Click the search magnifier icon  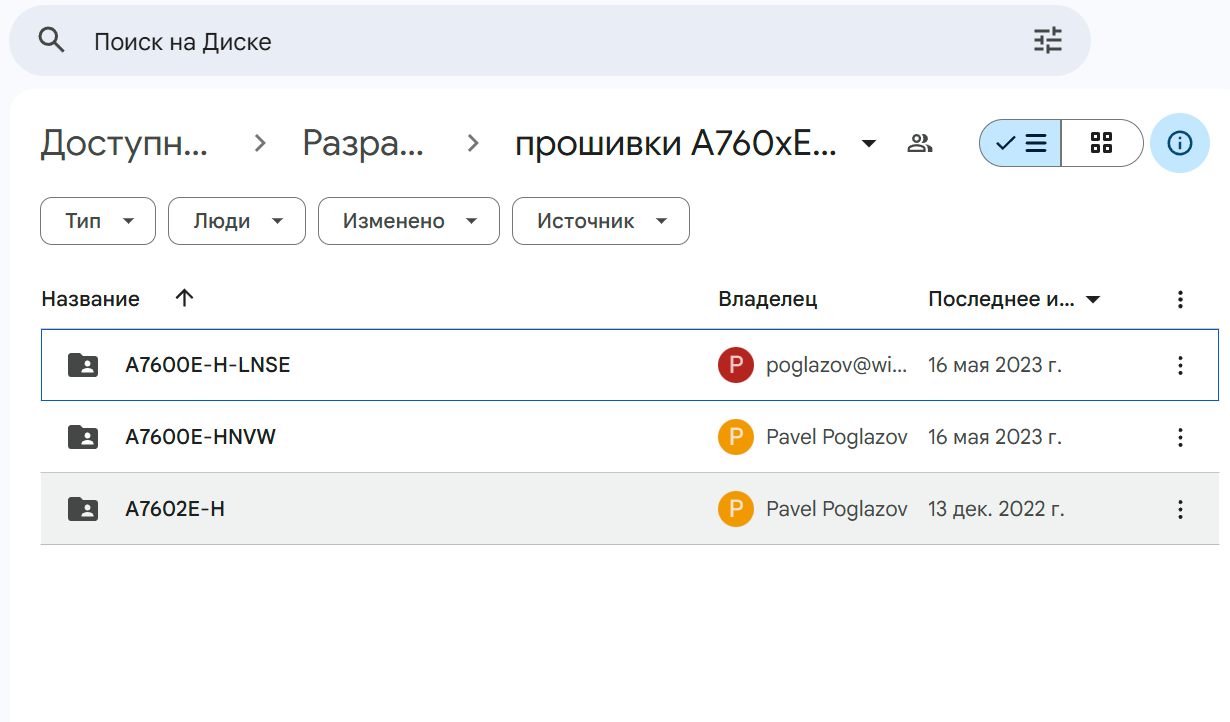[x=51, y=40]
